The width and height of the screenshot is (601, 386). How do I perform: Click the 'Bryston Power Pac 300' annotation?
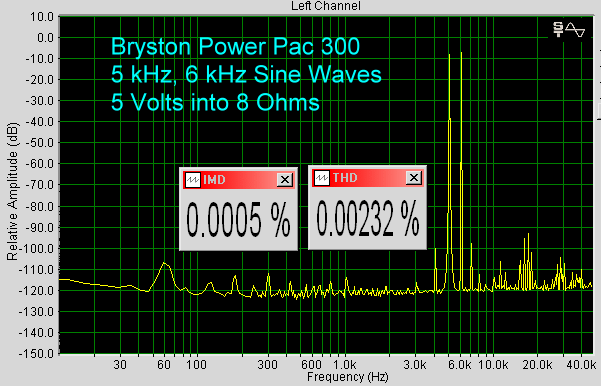(x=235, y=46)
